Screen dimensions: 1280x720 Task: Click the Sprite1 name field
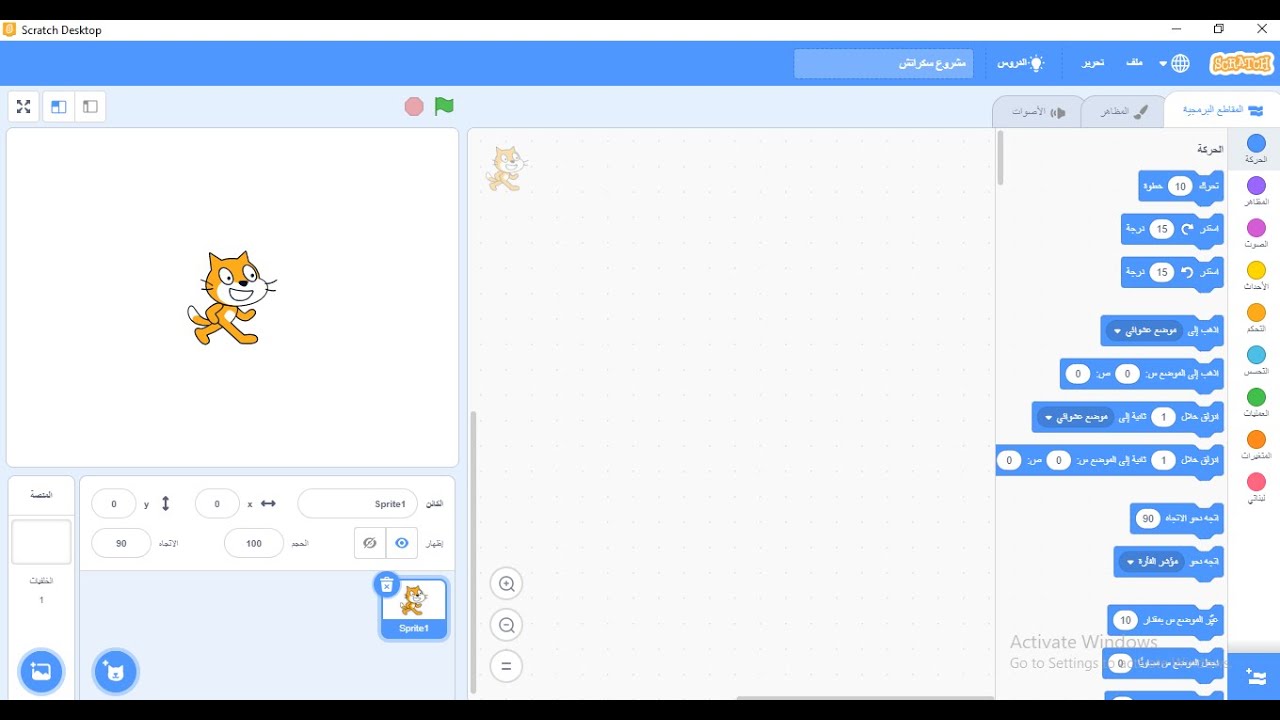[x=358, y=504]
